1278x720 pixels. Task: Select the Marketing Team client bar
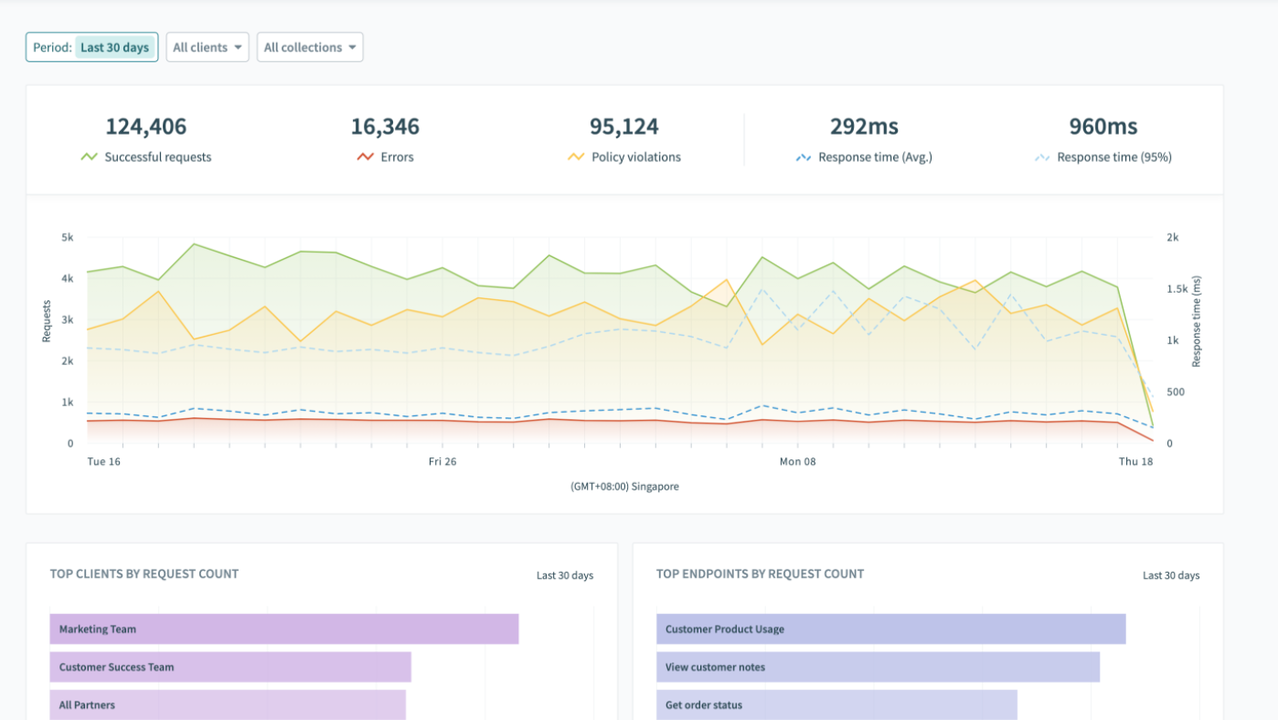[x=284, y=629]
